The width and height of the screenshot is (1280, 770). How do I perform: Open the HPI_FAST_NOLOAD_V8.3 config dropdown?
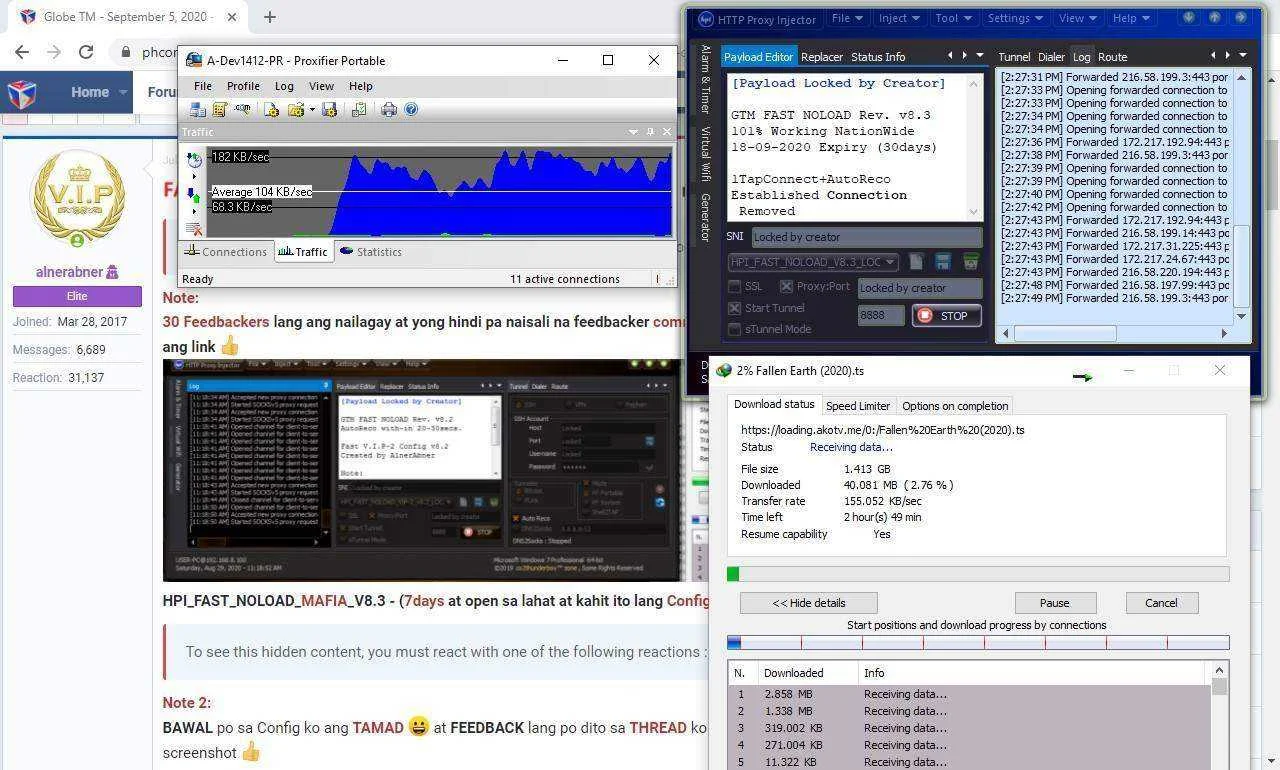tap(812, 262)
